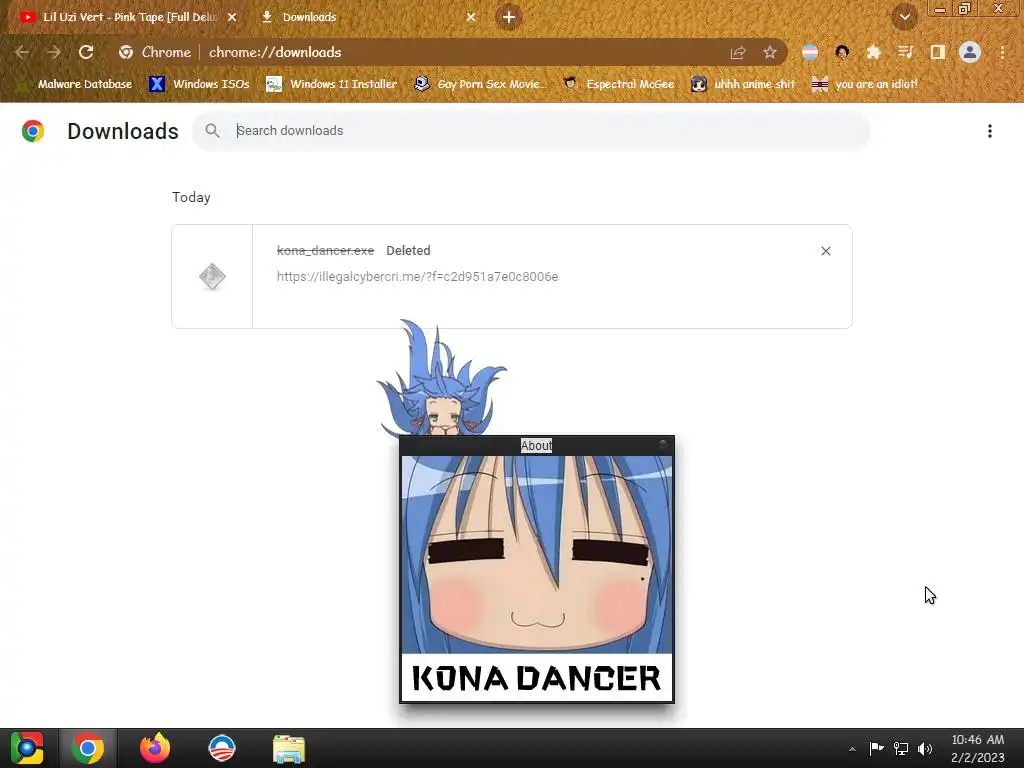Image resolution: width=1024 pixels, height=768 pixels.
Task: Click the About title of Kona Dancer window
Action: click(536, 445)
